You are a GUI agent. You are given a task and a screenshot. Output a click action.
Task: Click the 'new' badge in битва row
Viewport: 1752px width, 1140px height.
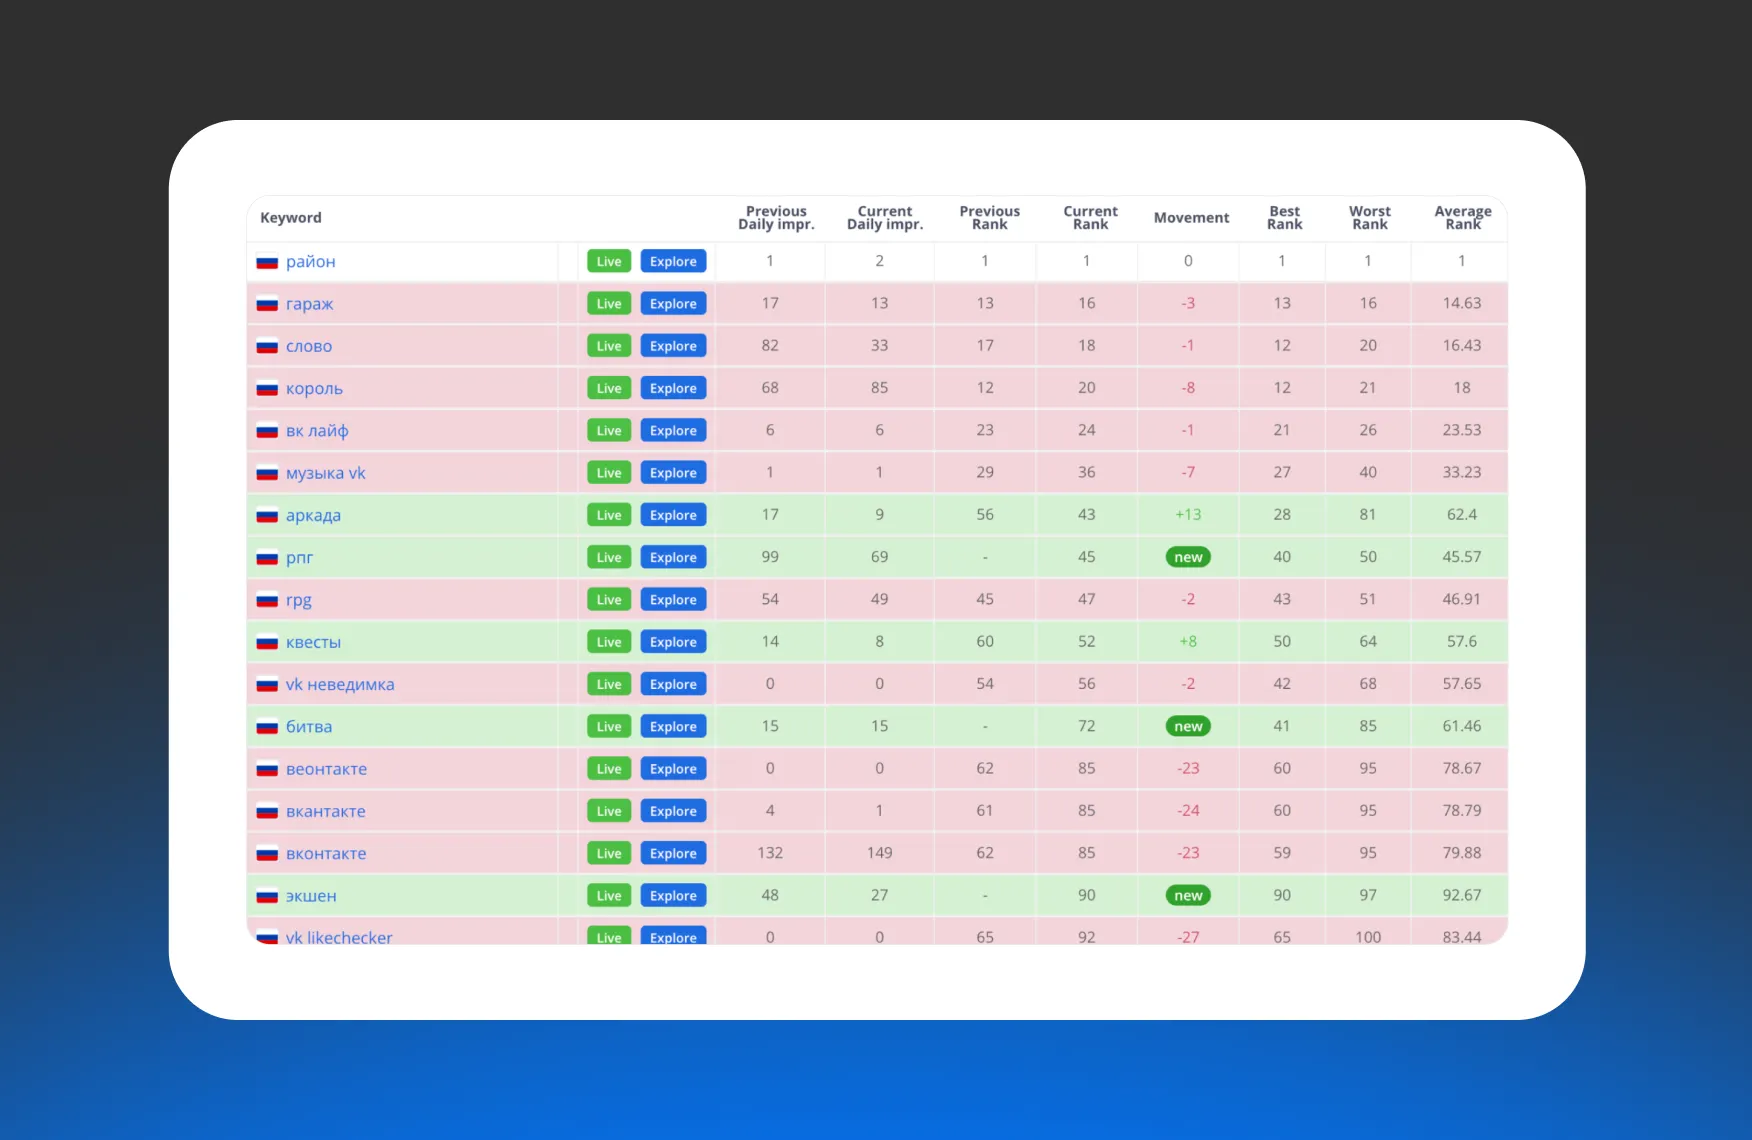[x=1188, y=726]
